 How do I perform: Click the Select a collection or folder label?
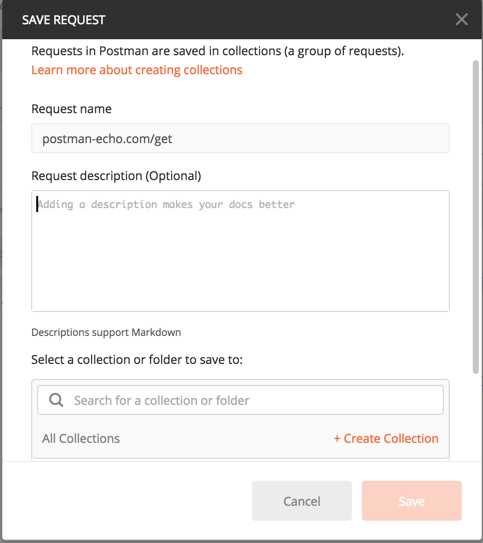[137, 359]
